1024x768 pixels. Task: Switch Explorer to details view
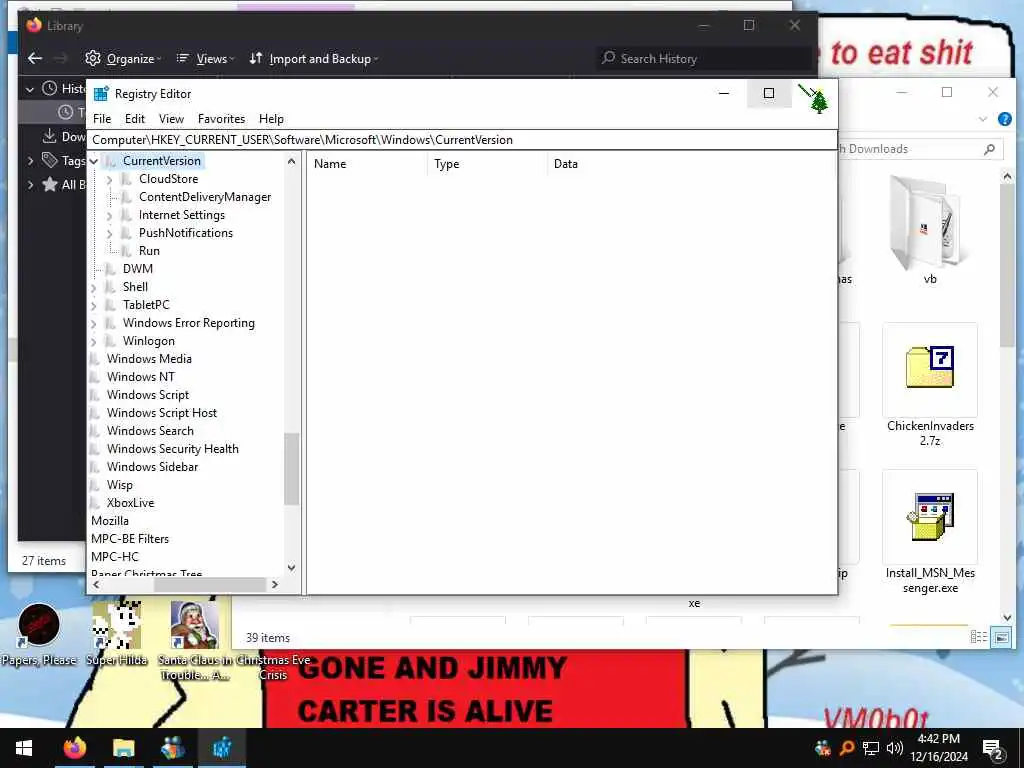point(978,637)
